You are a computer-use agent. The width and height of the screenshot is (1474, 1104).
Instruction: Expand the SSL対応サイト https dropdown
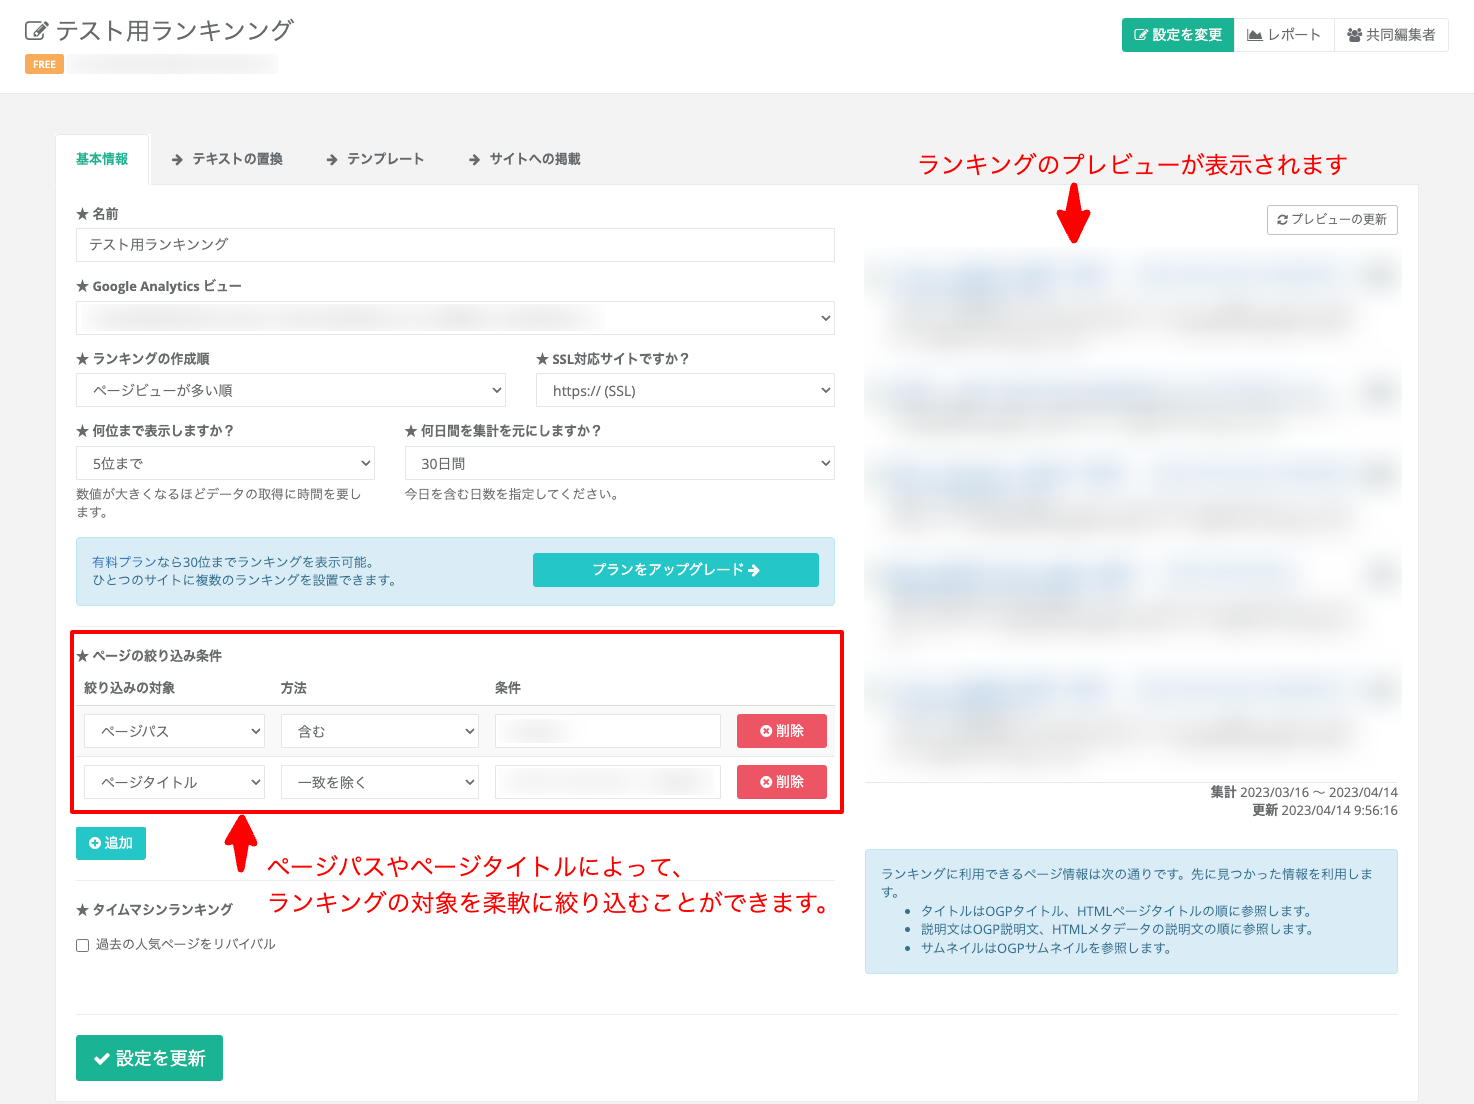pyautogui.click(x=685, y=390)
